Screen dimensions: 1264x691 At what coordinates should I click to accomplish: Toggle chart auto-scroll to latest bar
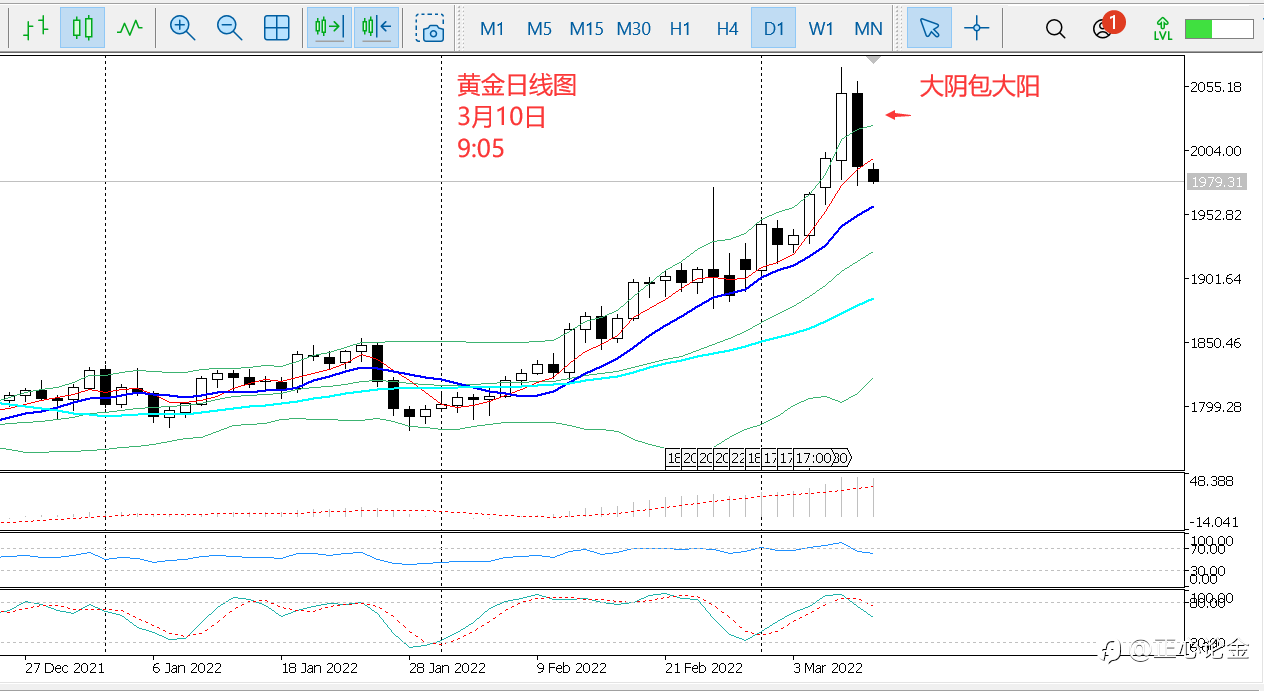pyautogui.click(x=329, y=28)
